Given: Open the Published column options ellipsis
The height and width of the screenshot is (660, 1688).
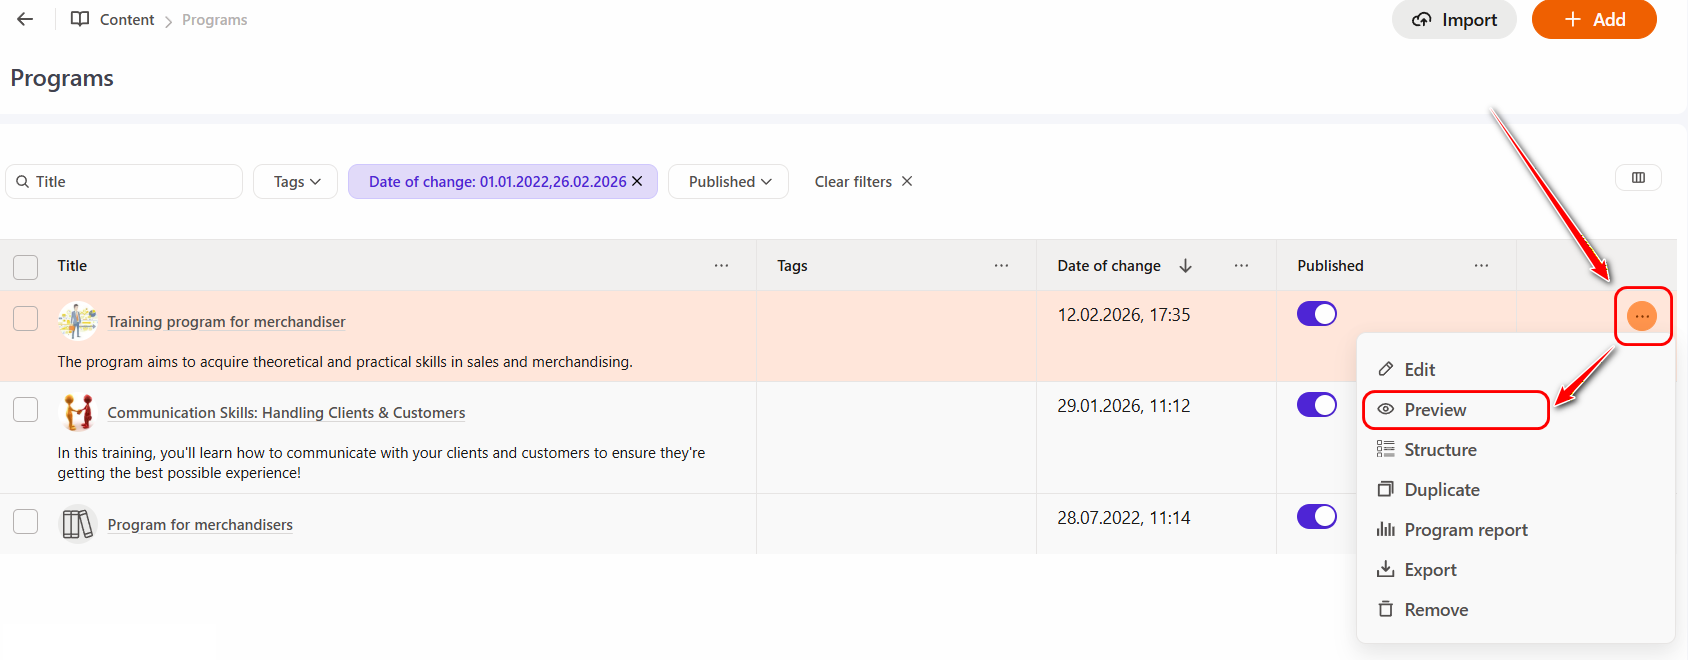Looking at the screenshot, I should [1481, 266].
